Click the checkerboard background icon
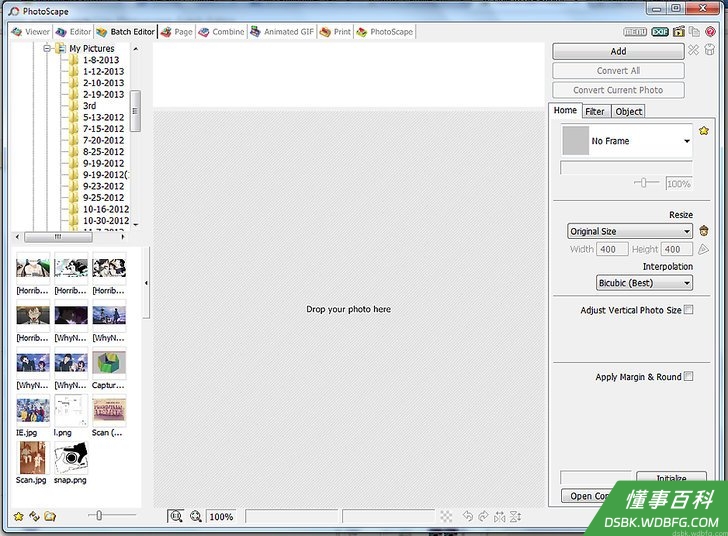This screenshot has width=728, height=536. click(x=446, y=516)
